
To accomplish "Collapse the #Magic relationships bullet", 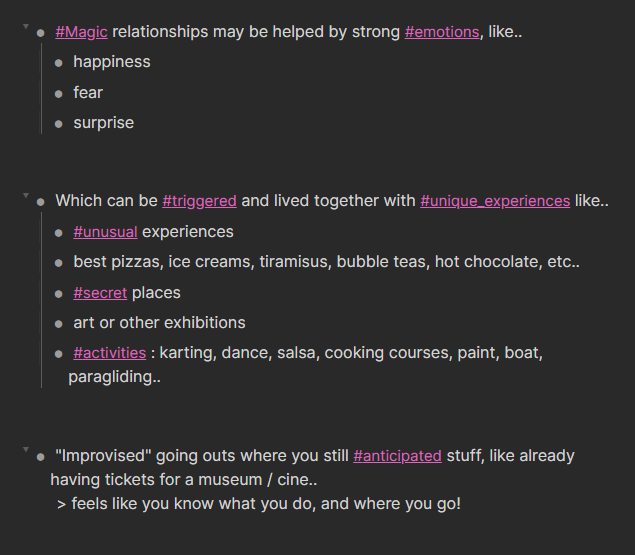I will 26,26.
